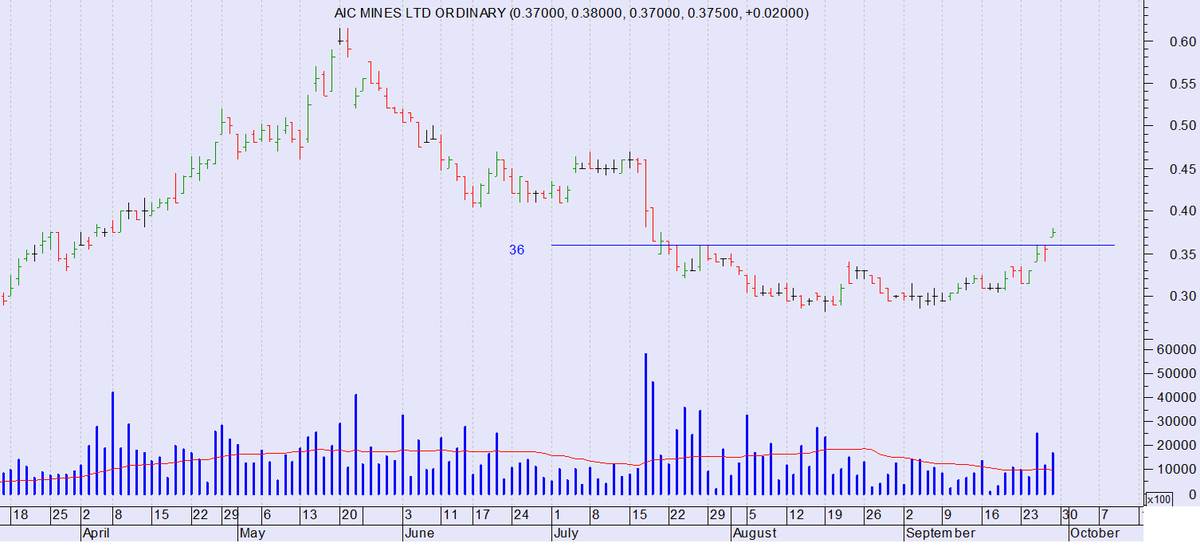1200x555 pixels.
Task: Click the 40000 volume axis label
Action: [x=1177, y=397]
